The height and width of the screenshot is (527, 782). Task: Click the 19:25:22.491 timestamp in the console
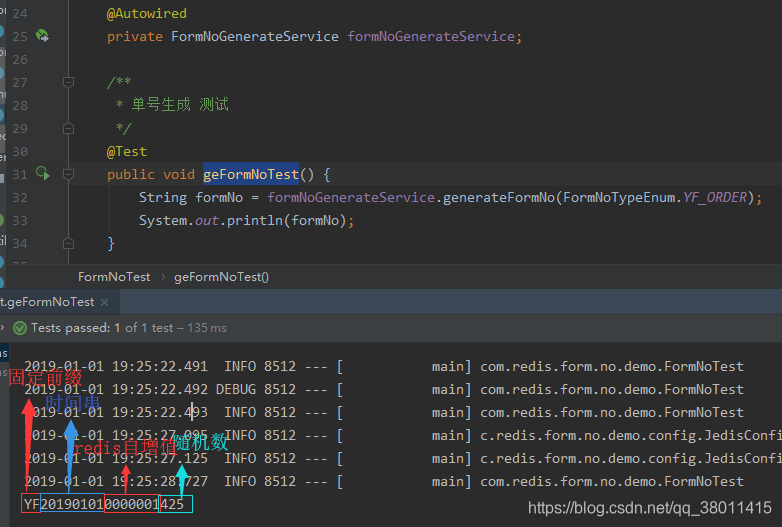(160, 366)
